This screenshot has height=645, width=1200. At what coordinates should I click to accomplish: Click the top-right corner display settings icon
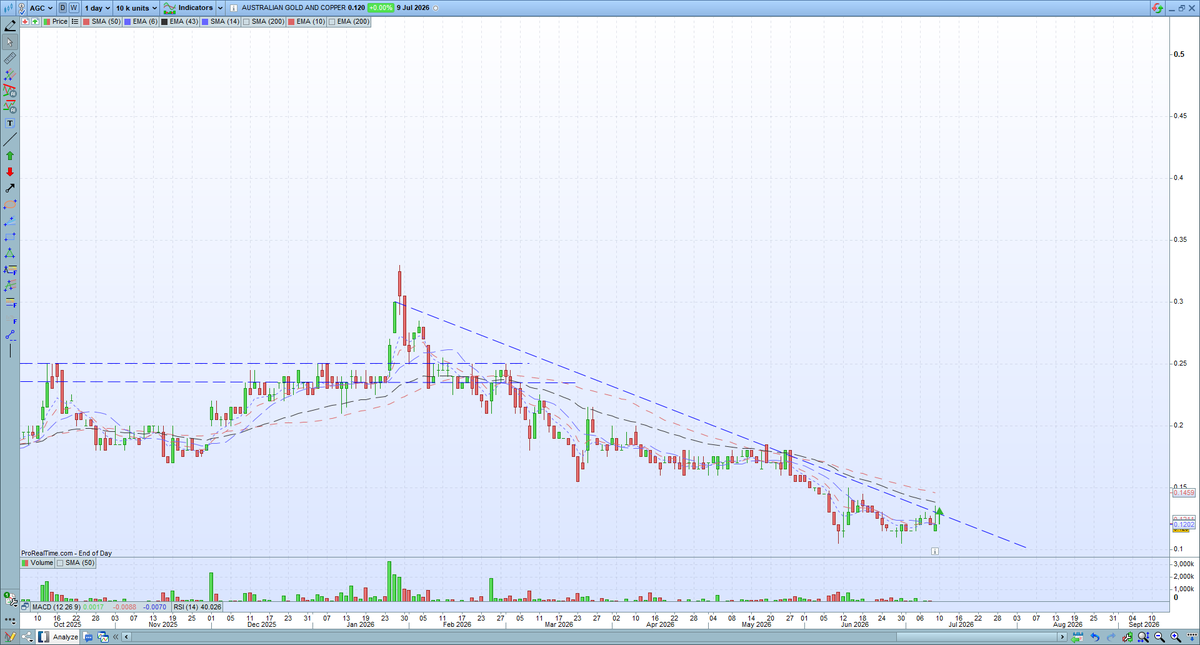1158,7
